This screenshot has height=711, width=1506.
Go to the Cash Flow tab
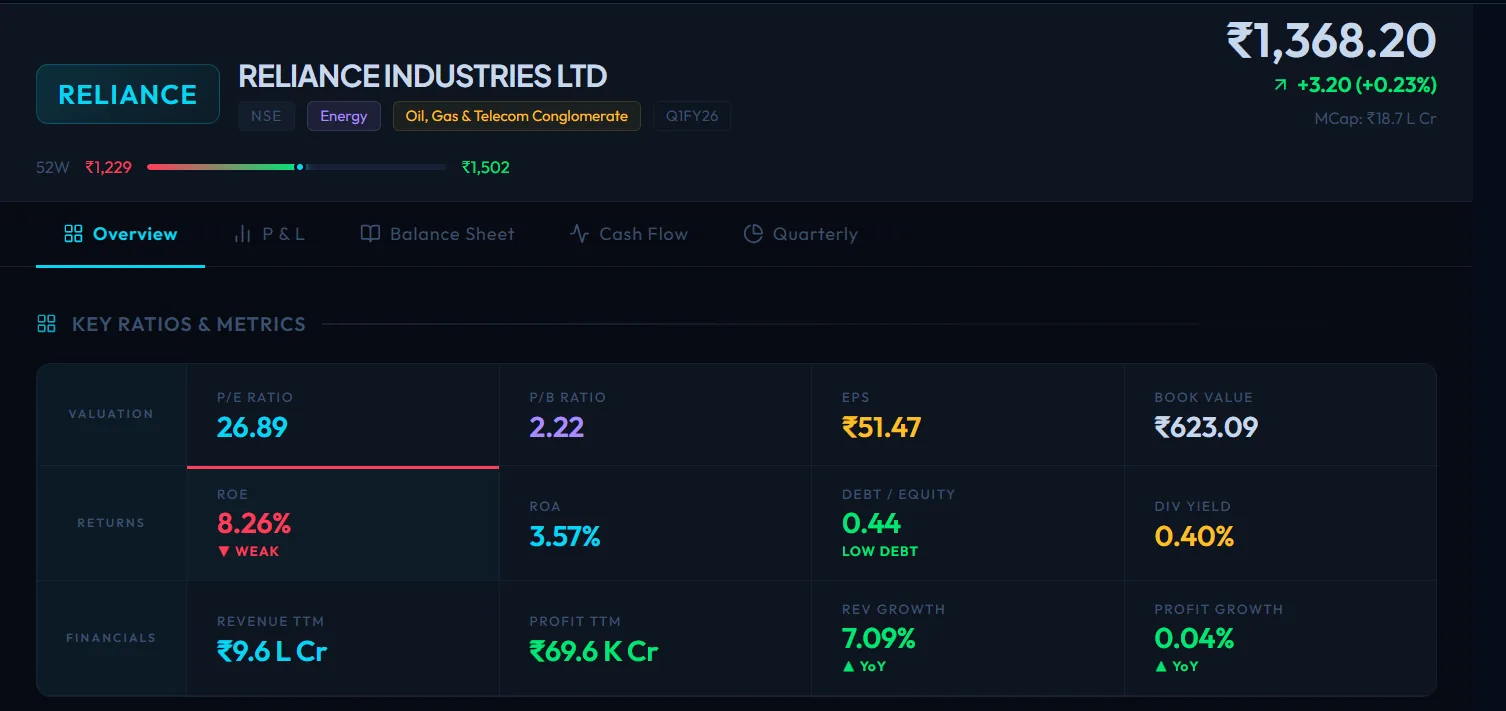click(628, 234)
